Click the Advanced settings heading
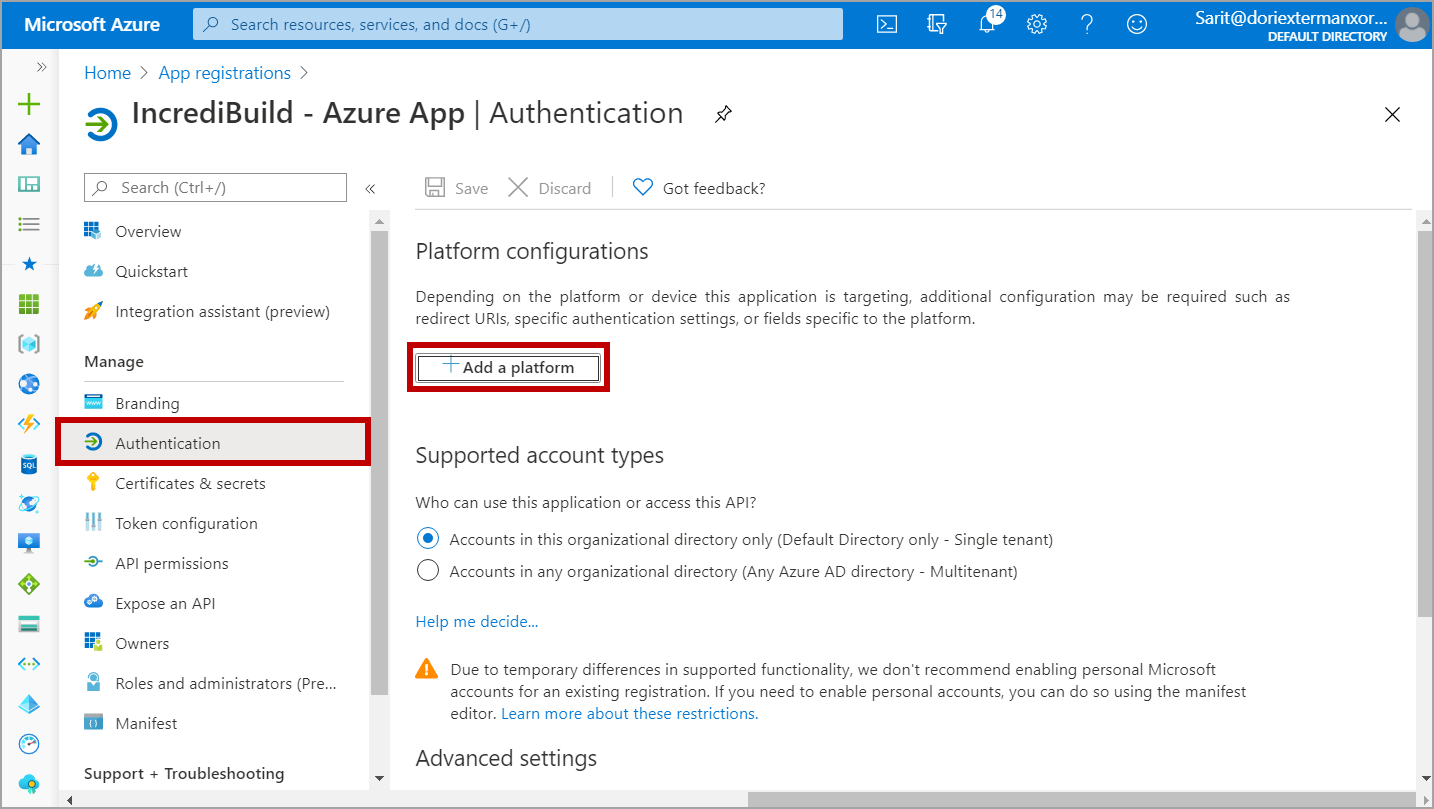1434x809 pixels. click(506, 758)
